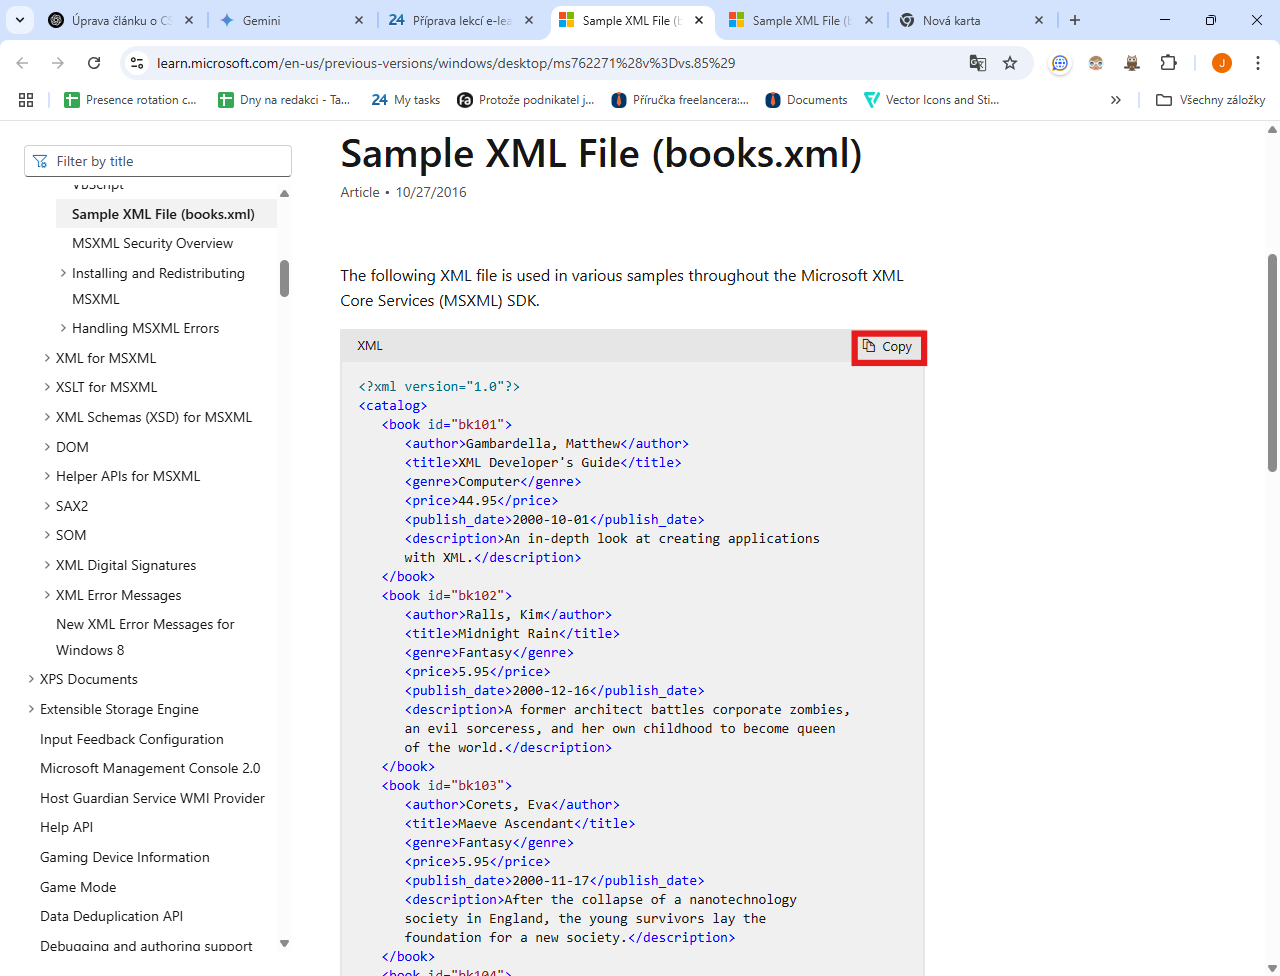Open Input Feedback Configuration
The height and width of the screenshot is (976, 1280).
131,739
